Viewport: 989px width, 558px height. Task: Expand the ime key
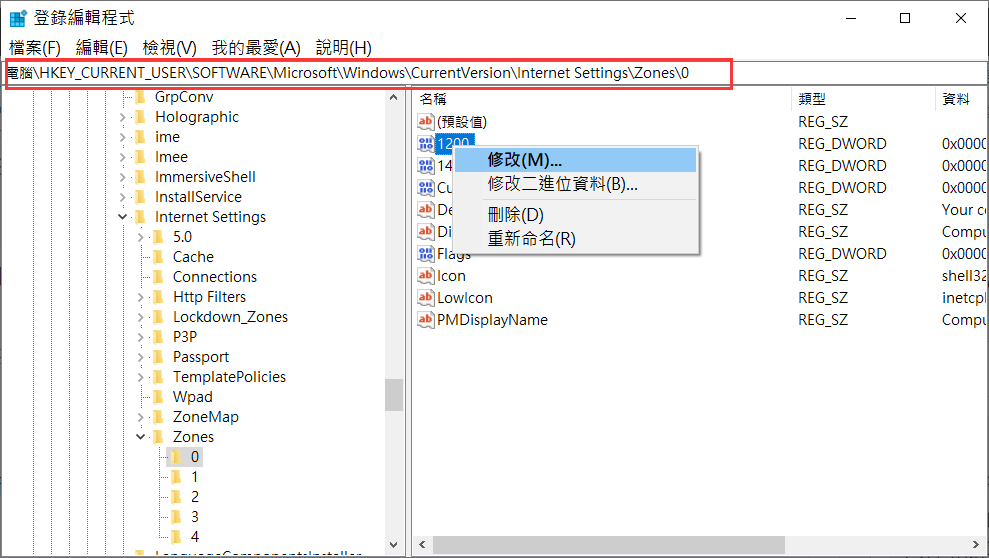coord(122,137)
